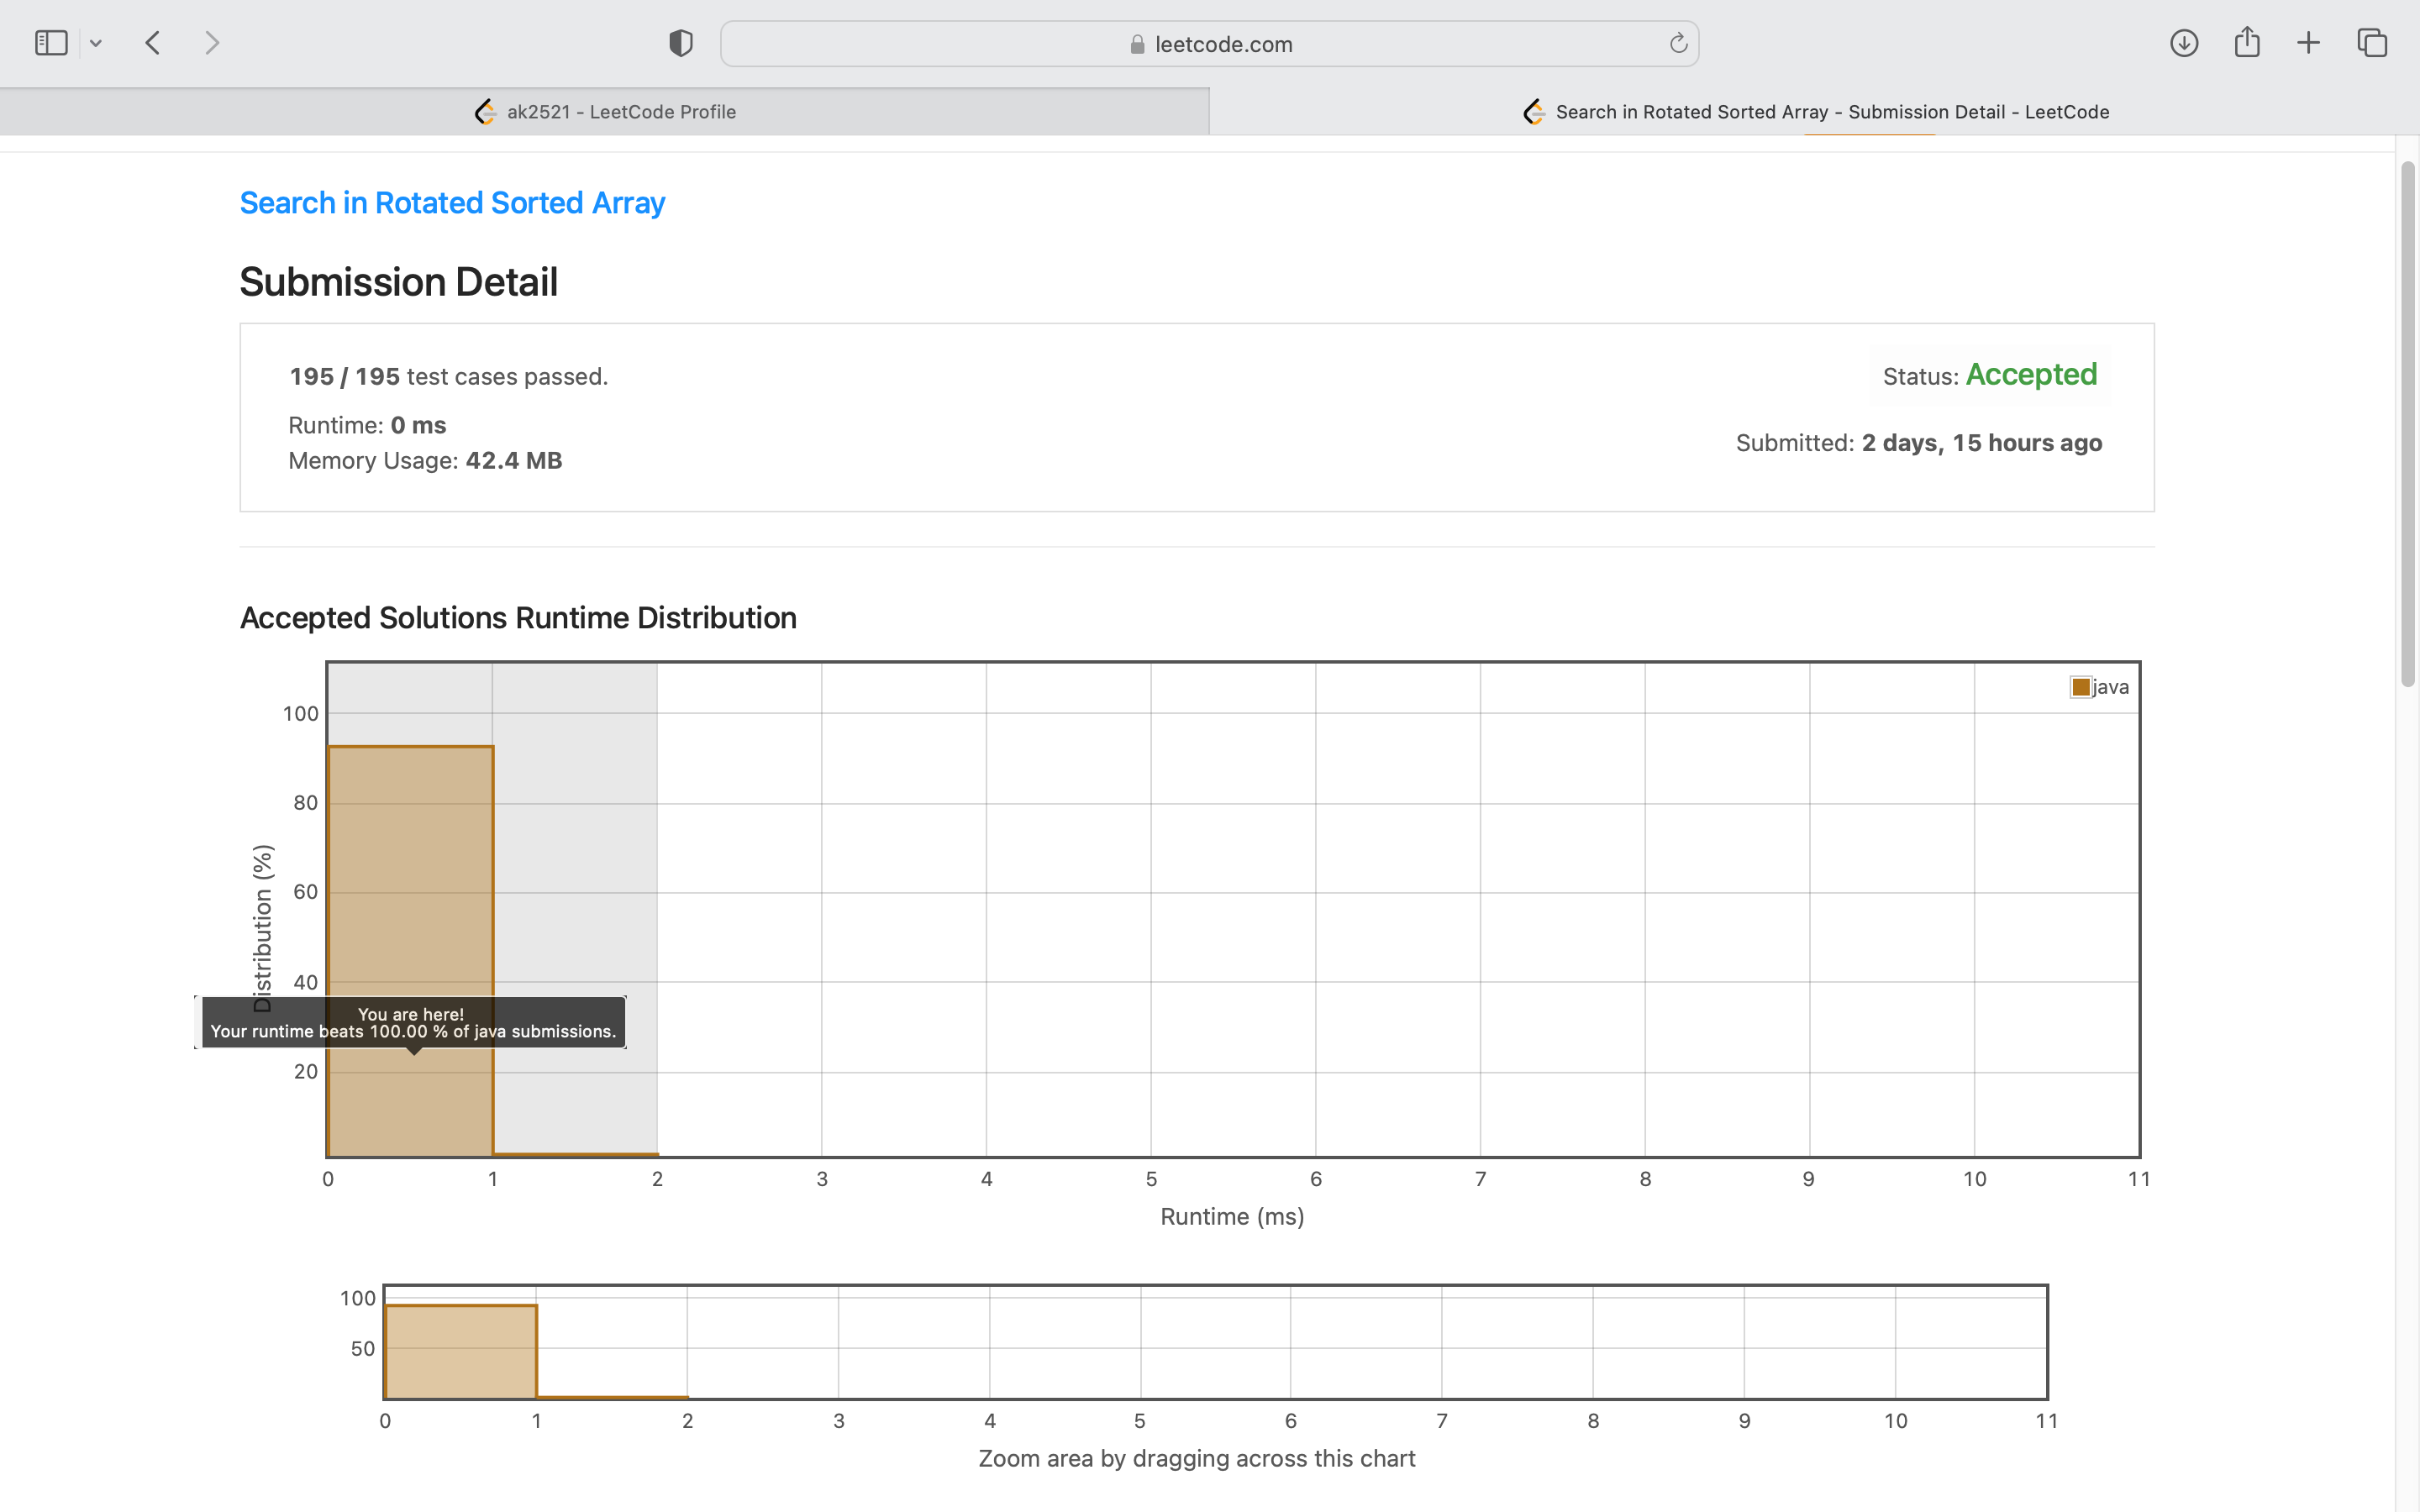Image resolution: width=2420 pixels, height=1512 pixels.
Task: Click the page vertical scrollbar thumb
Action: pos(2407,420)
